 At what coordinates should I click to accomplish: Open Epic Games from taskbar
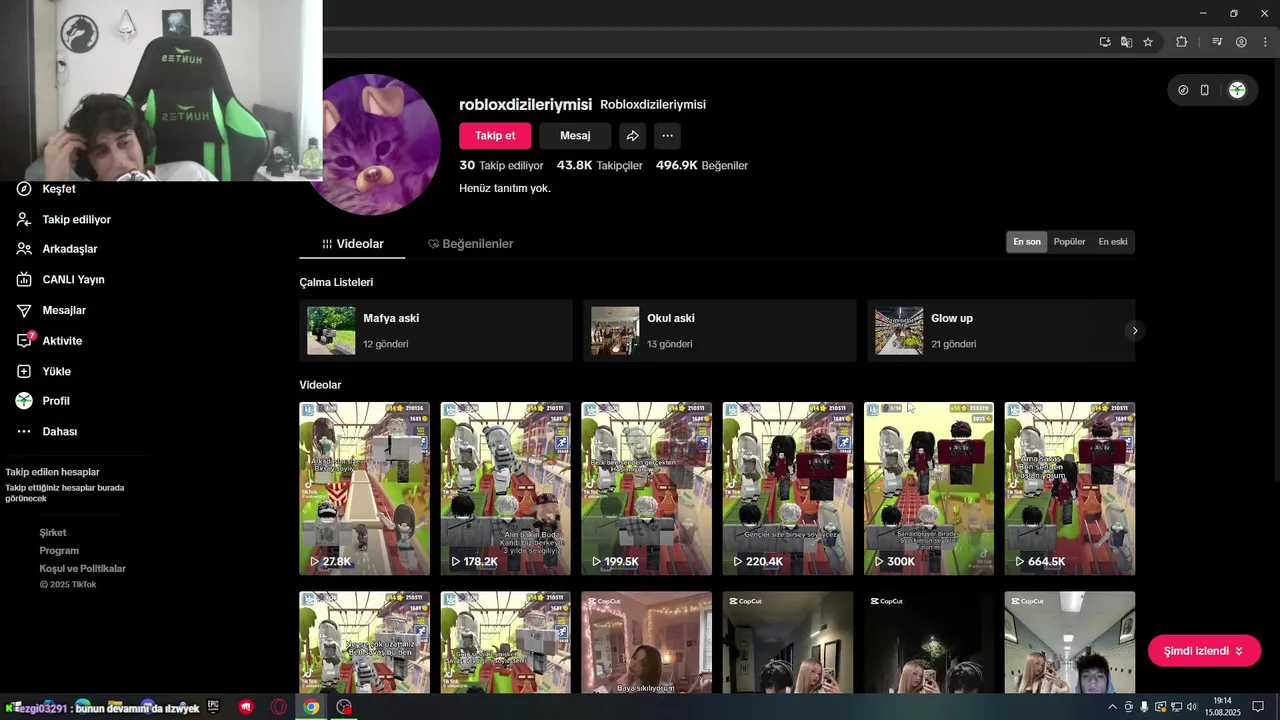point(213,706)
